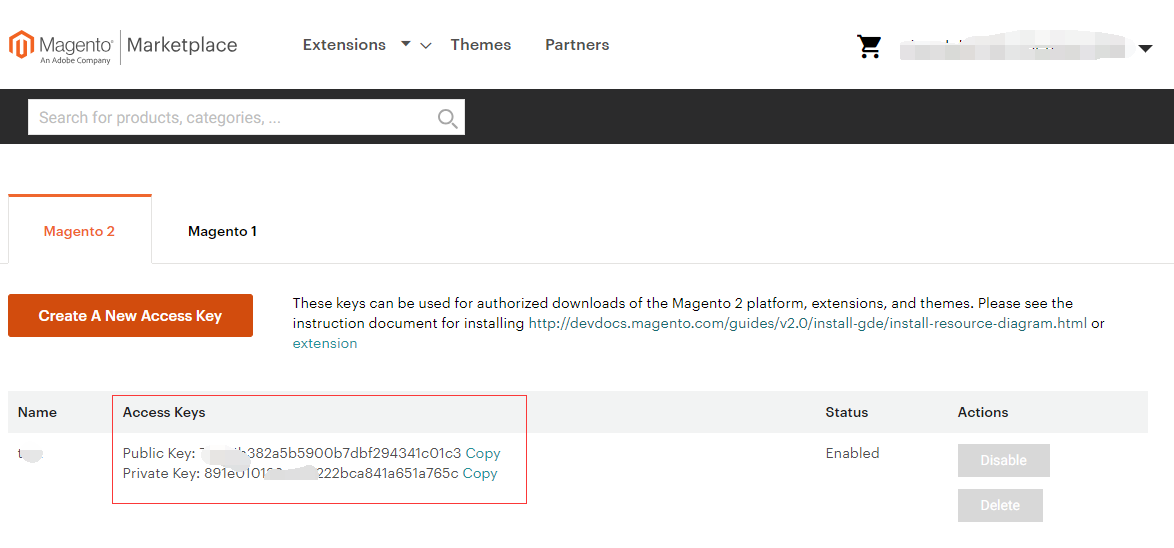
Task: Open the devdocs install-resource-diagram link
Action: coord(808,323)
